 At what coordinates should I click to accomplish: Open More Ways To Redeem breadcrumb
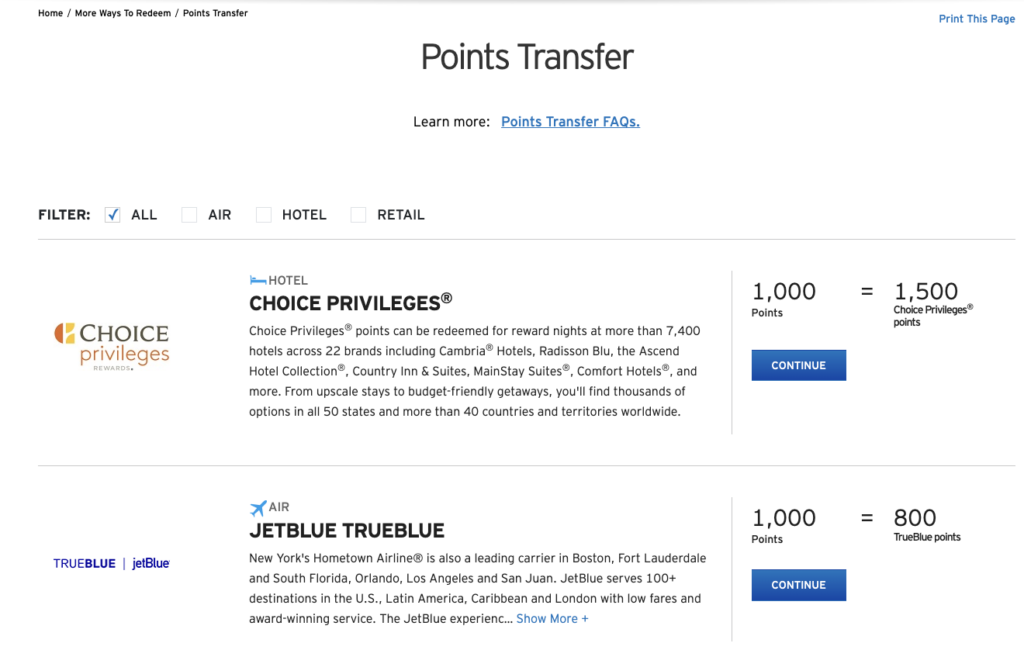[x=123, y=13]
